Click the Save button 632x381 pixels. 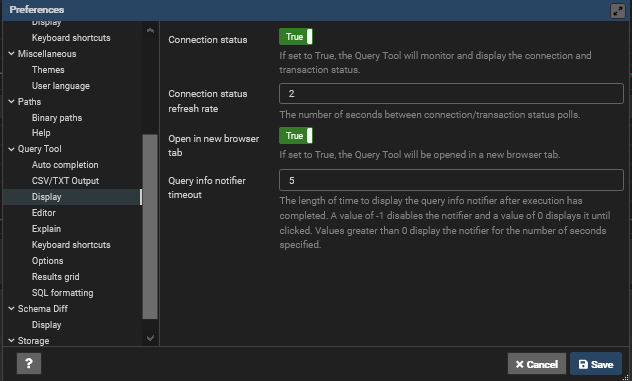point(596,364)
